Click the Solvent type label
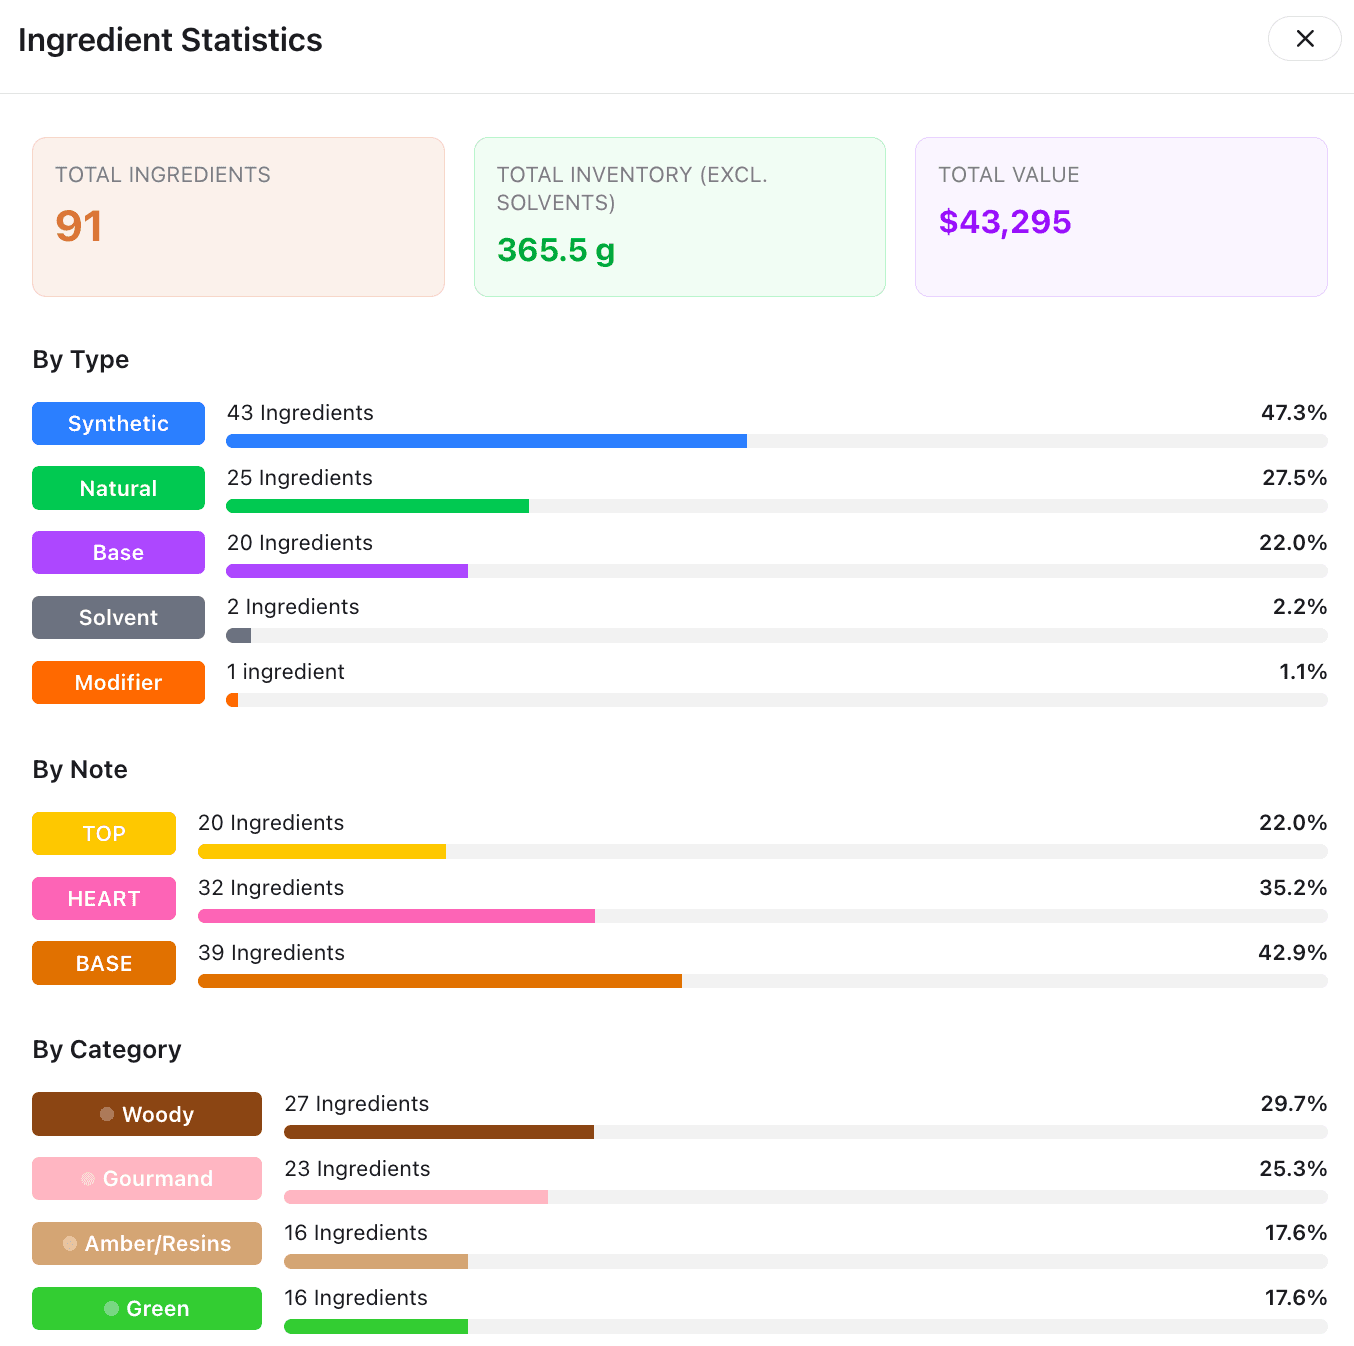 118,617
